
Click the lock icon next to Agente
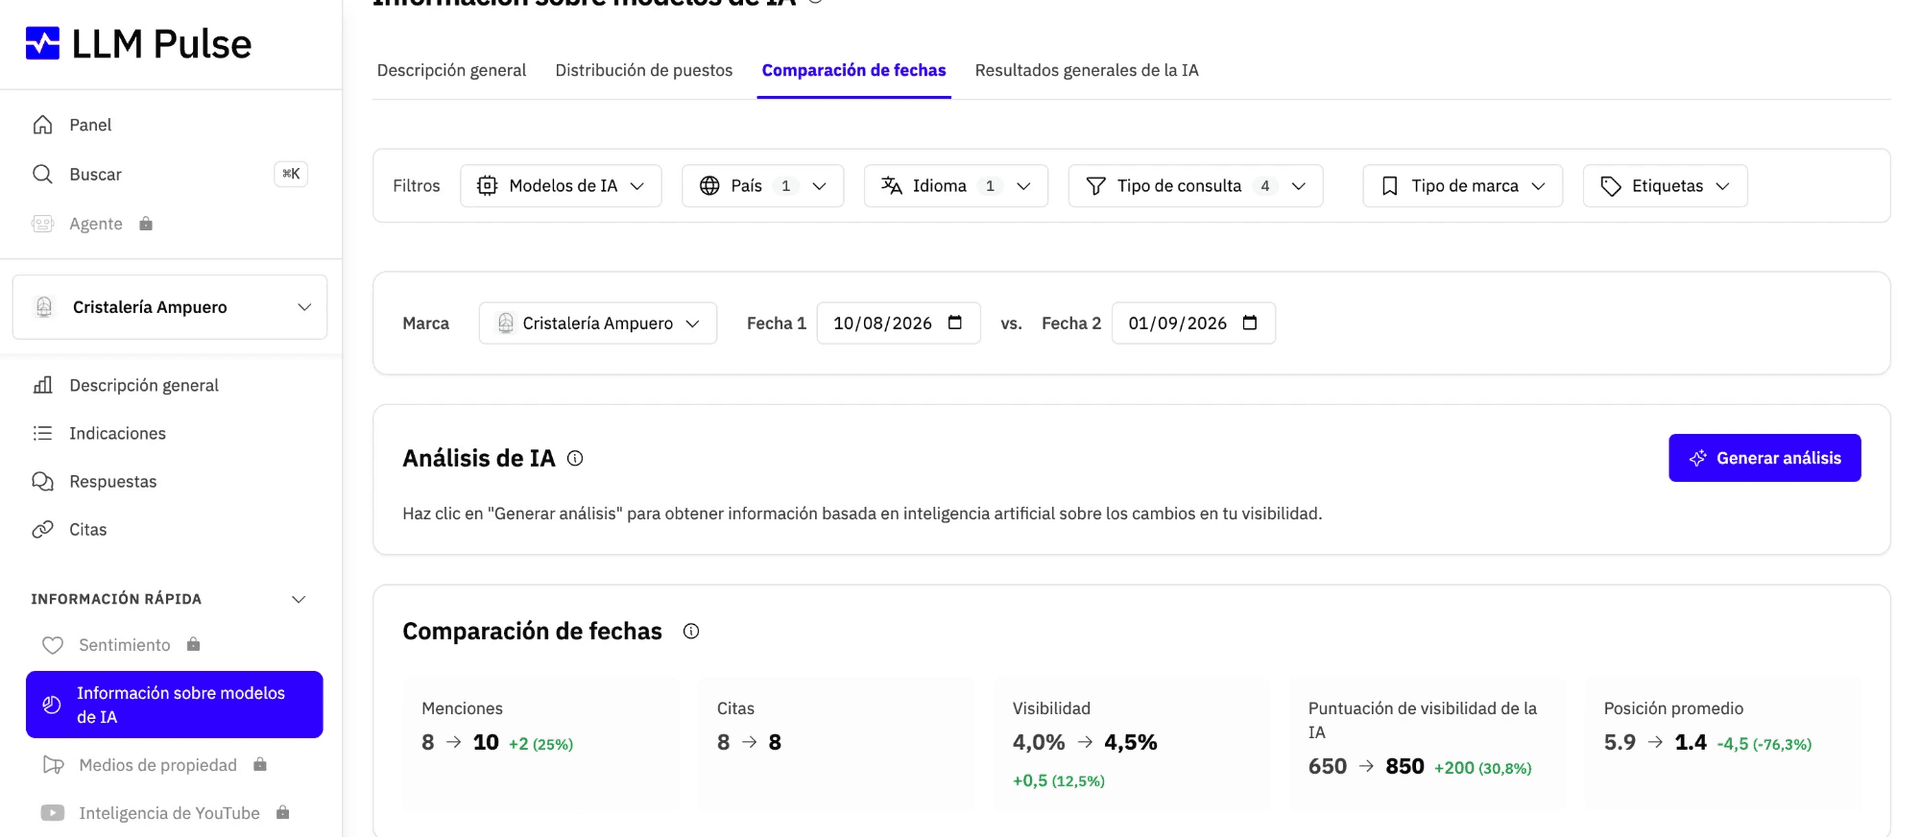(146, 223)
